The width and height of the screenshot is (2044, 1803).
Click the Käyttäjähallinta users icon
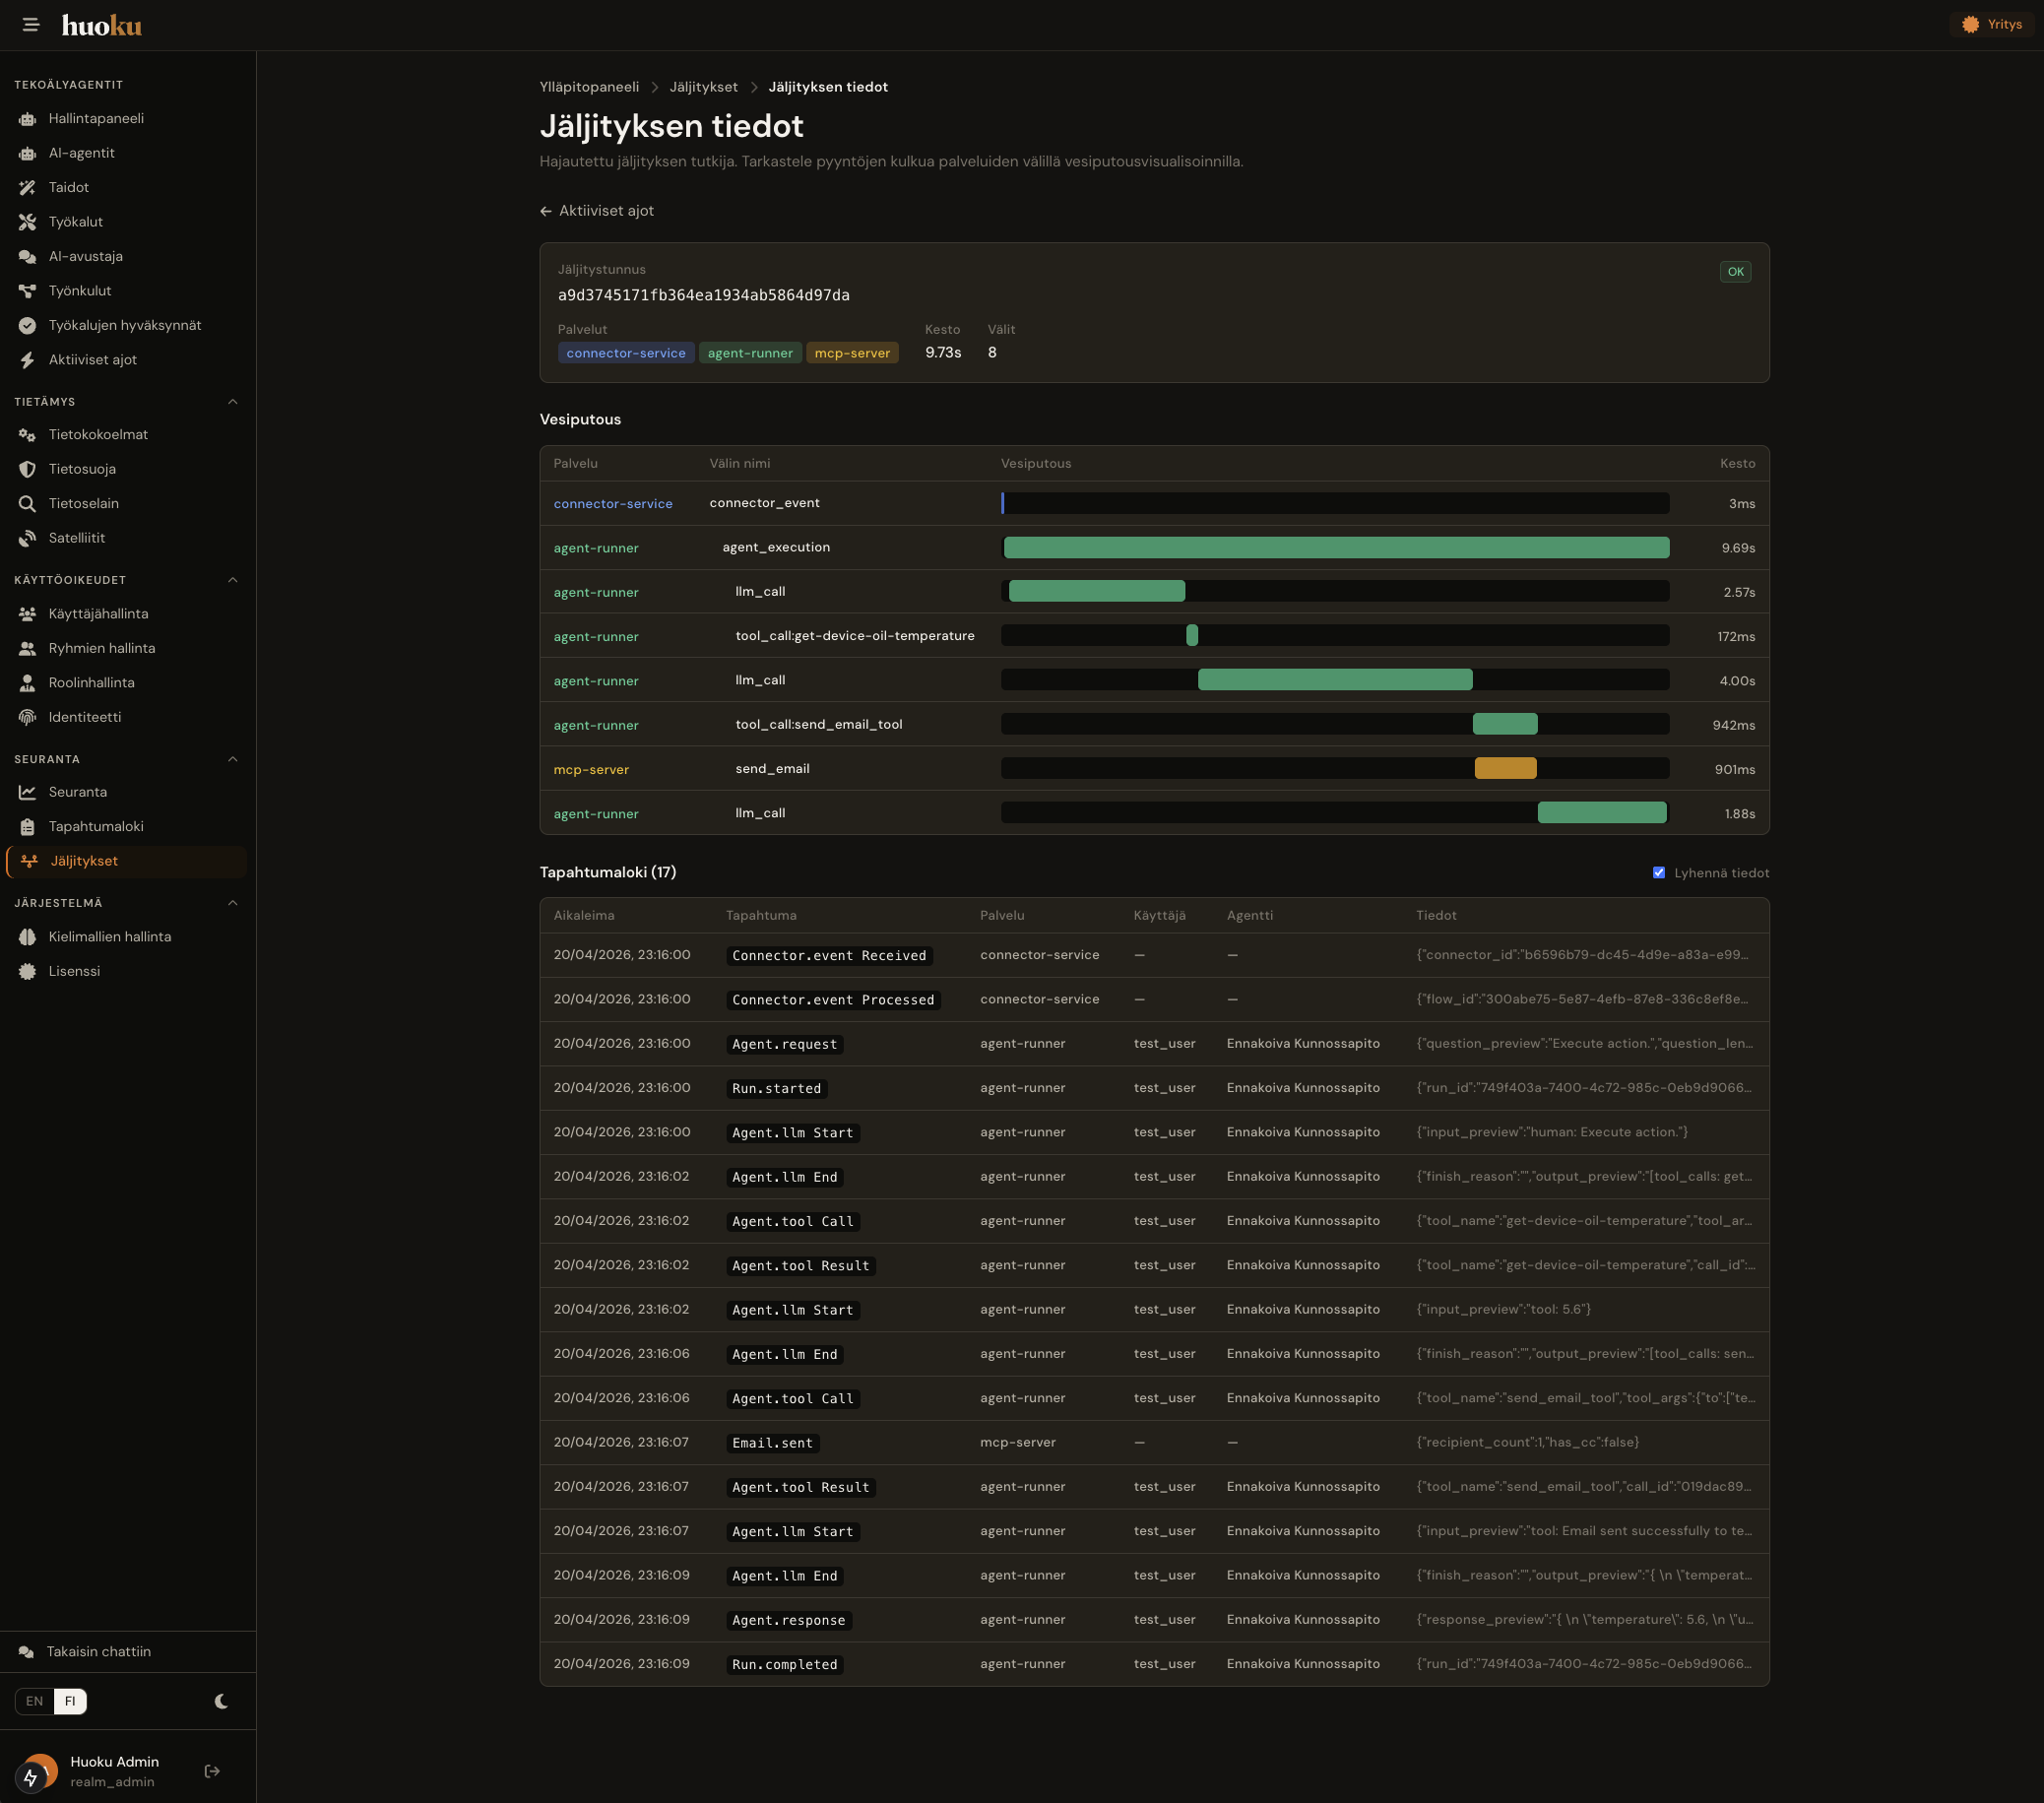[28, 614]
